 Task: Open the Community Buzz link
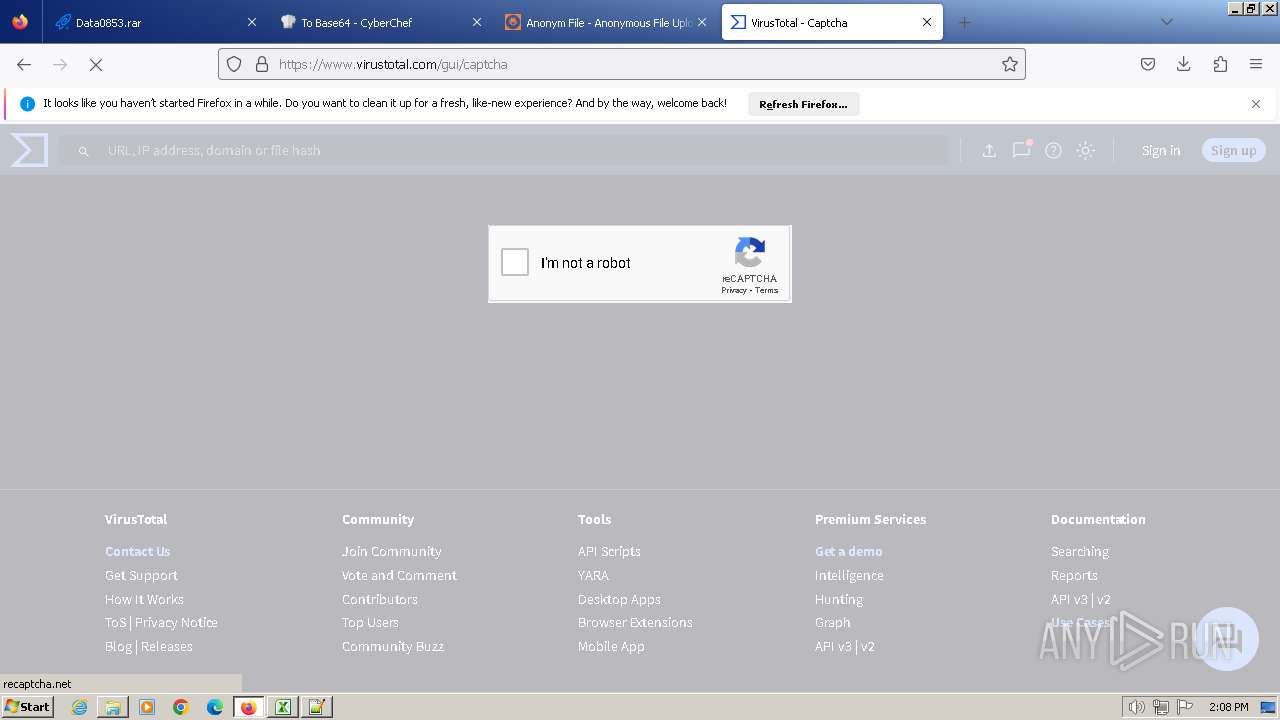(393, 646)
